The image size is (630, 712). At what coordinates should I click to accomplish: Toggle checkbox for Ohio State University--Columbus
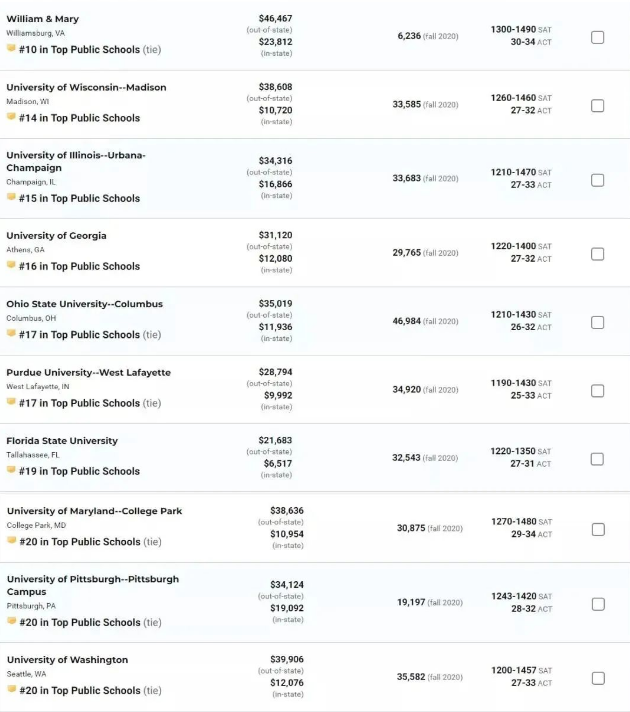597,322
